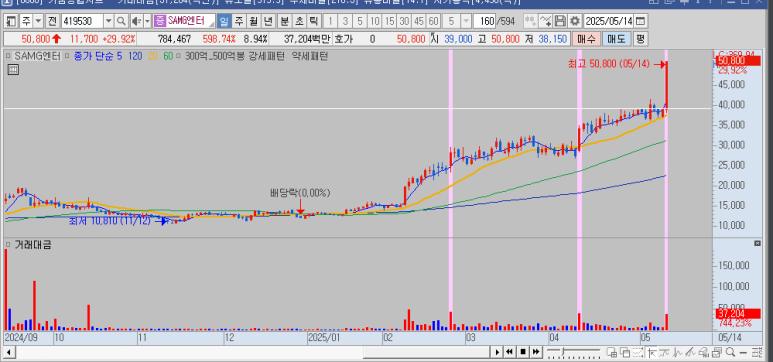773x362 pixels.
Task: Click the overlapping windows icon in bottom toolbar
Action: tap(625, 352)
